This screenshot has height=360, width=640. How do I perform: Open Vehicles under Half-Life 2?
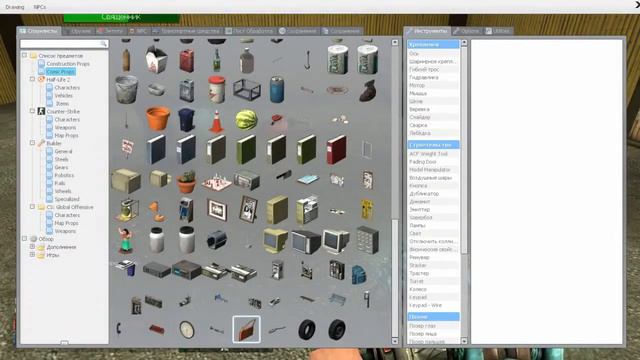(63, 96)
